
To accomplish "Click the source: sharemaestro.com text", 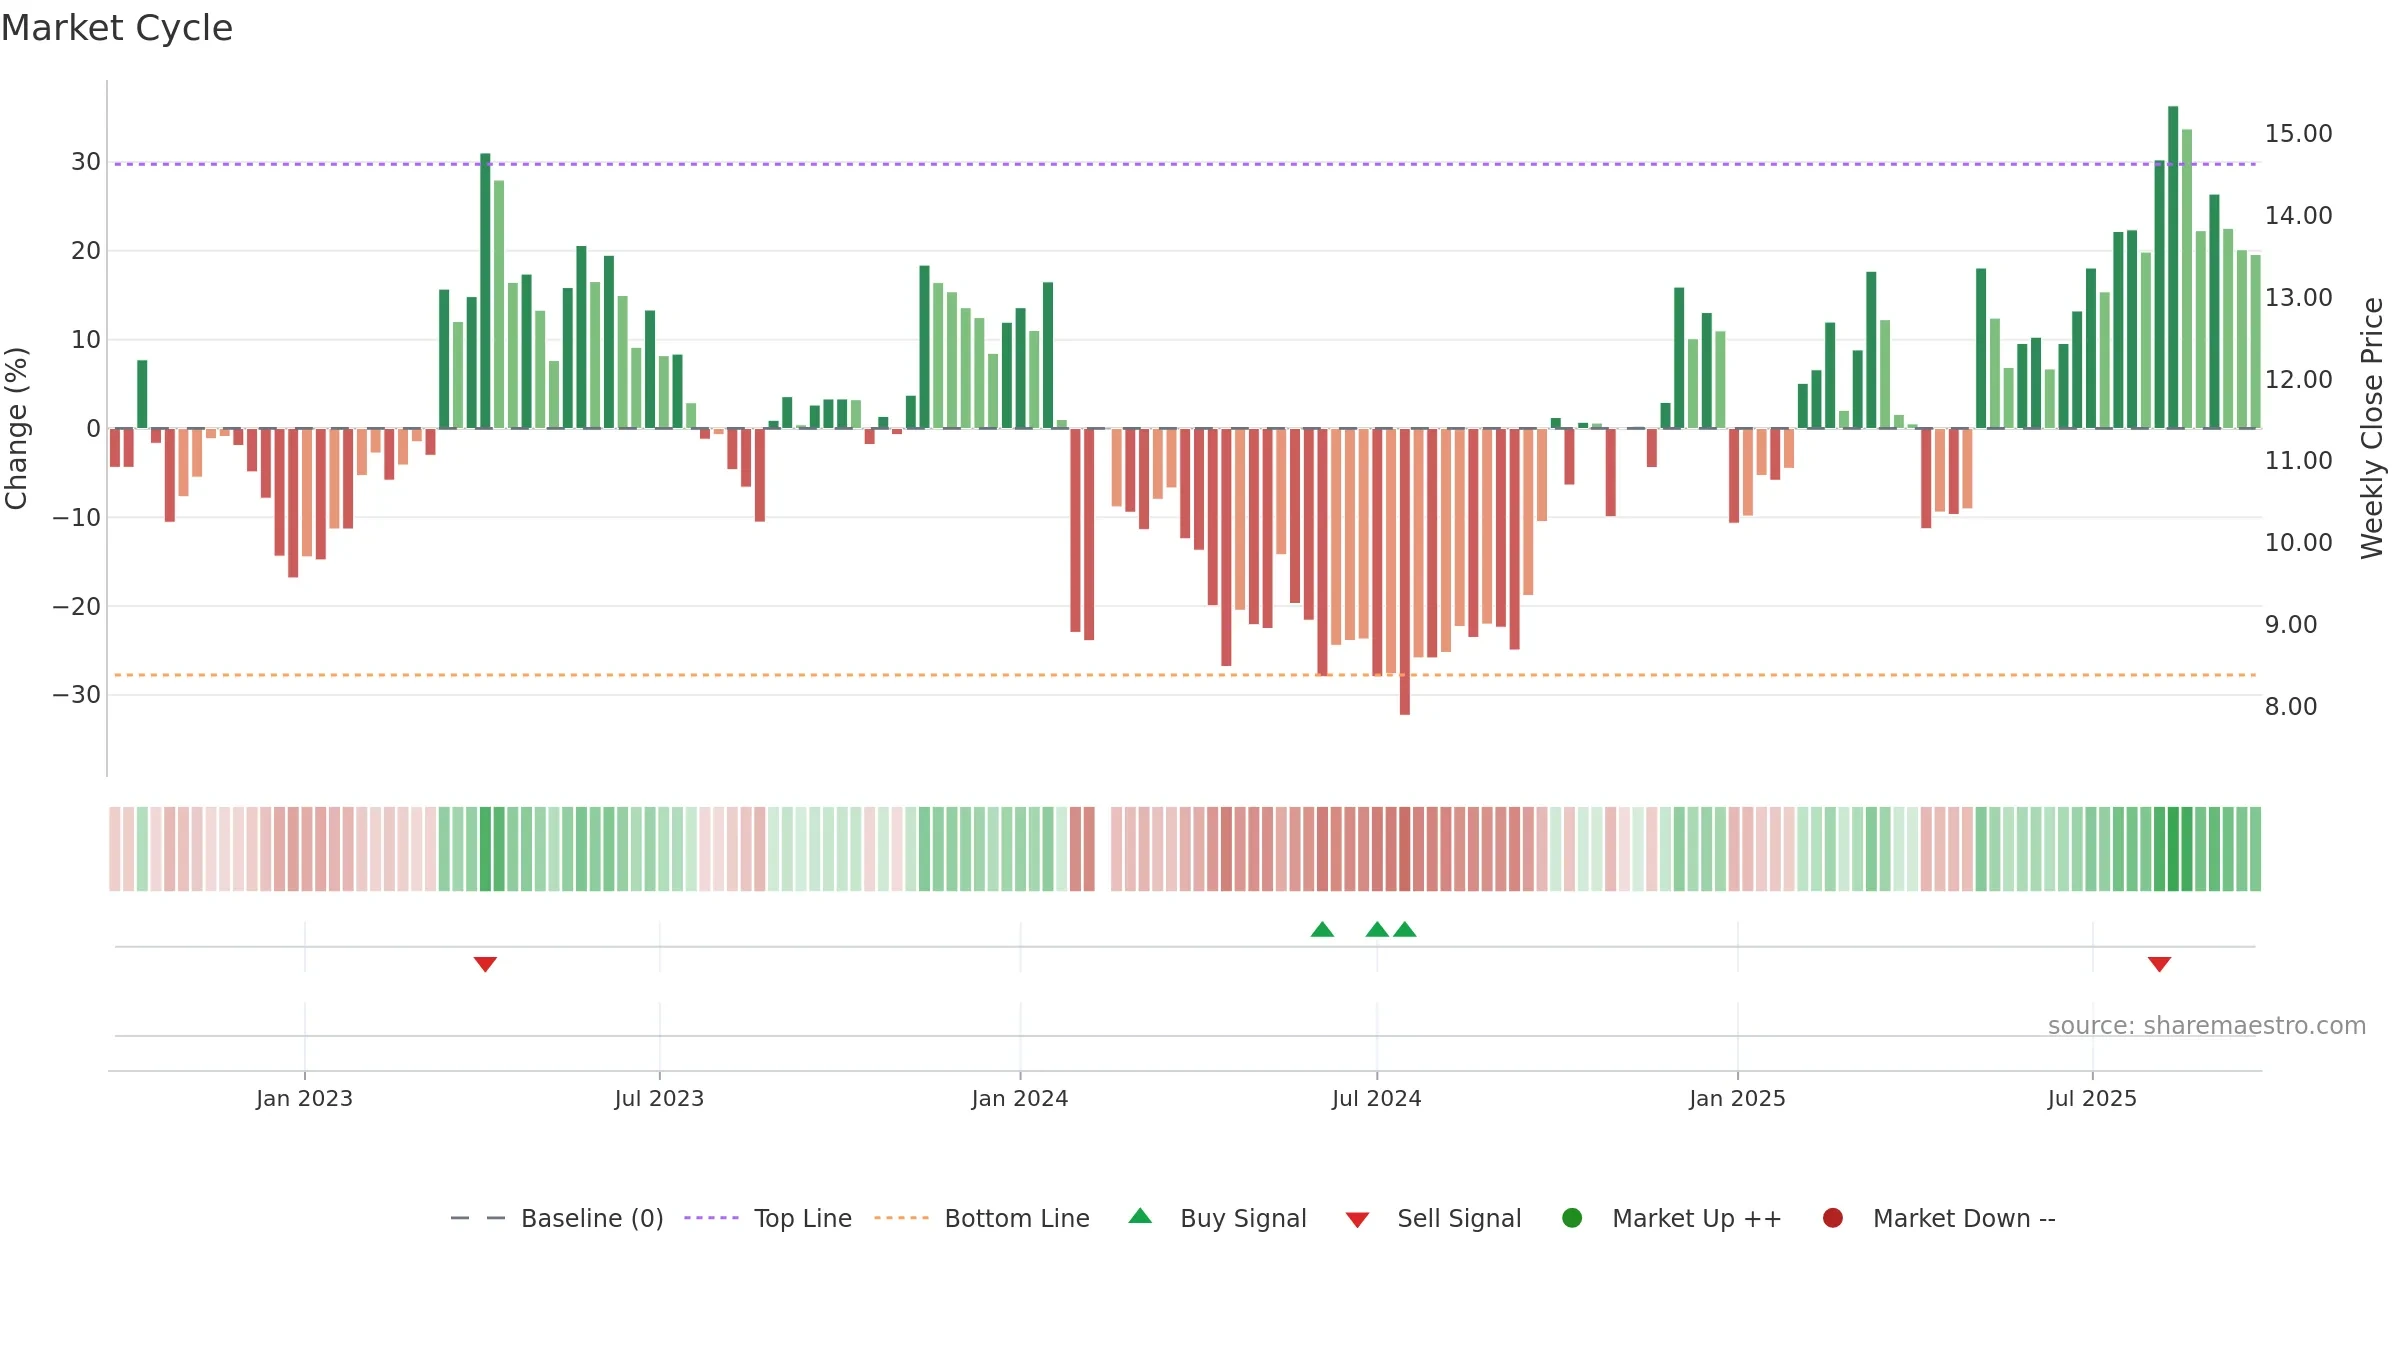I will [x=2207, y=1025].
